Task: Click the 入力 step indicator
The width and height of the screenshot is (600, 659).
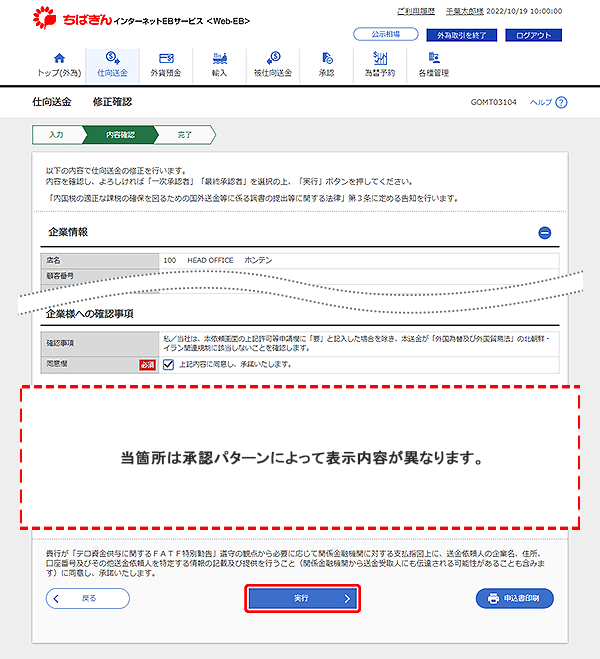Action: point(56,135)
